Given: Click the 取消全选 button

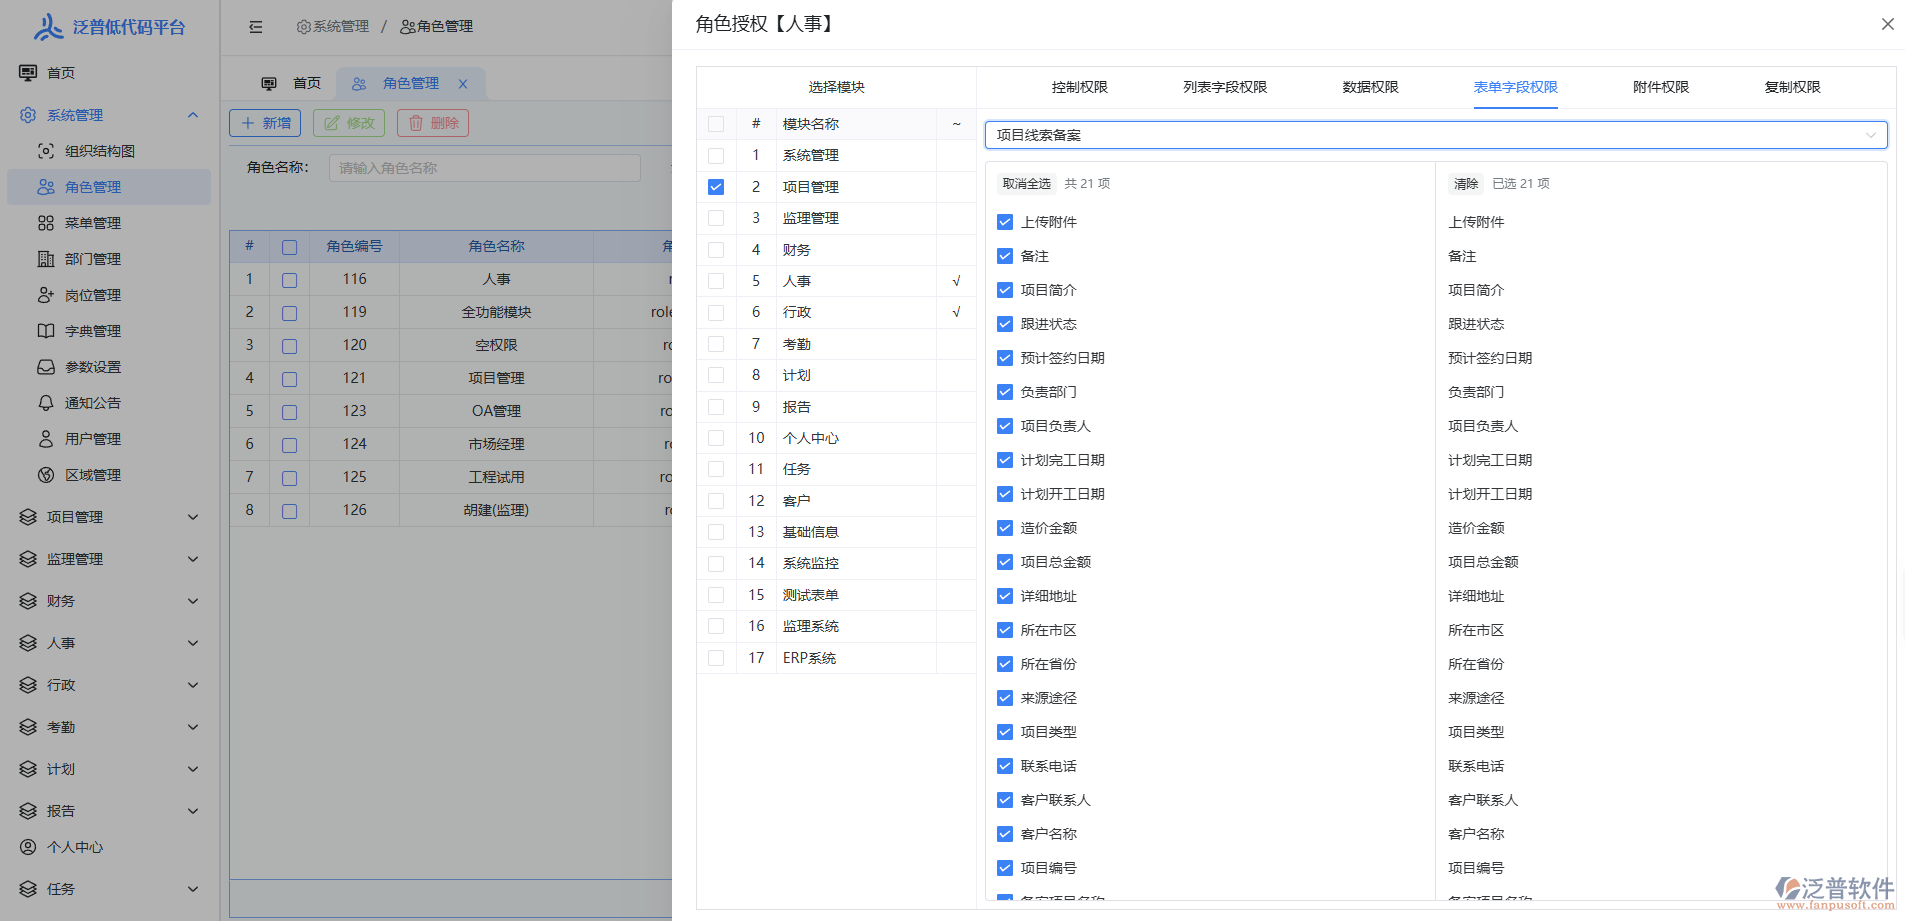Looking at the screenshot, I should coord(1026,184).
